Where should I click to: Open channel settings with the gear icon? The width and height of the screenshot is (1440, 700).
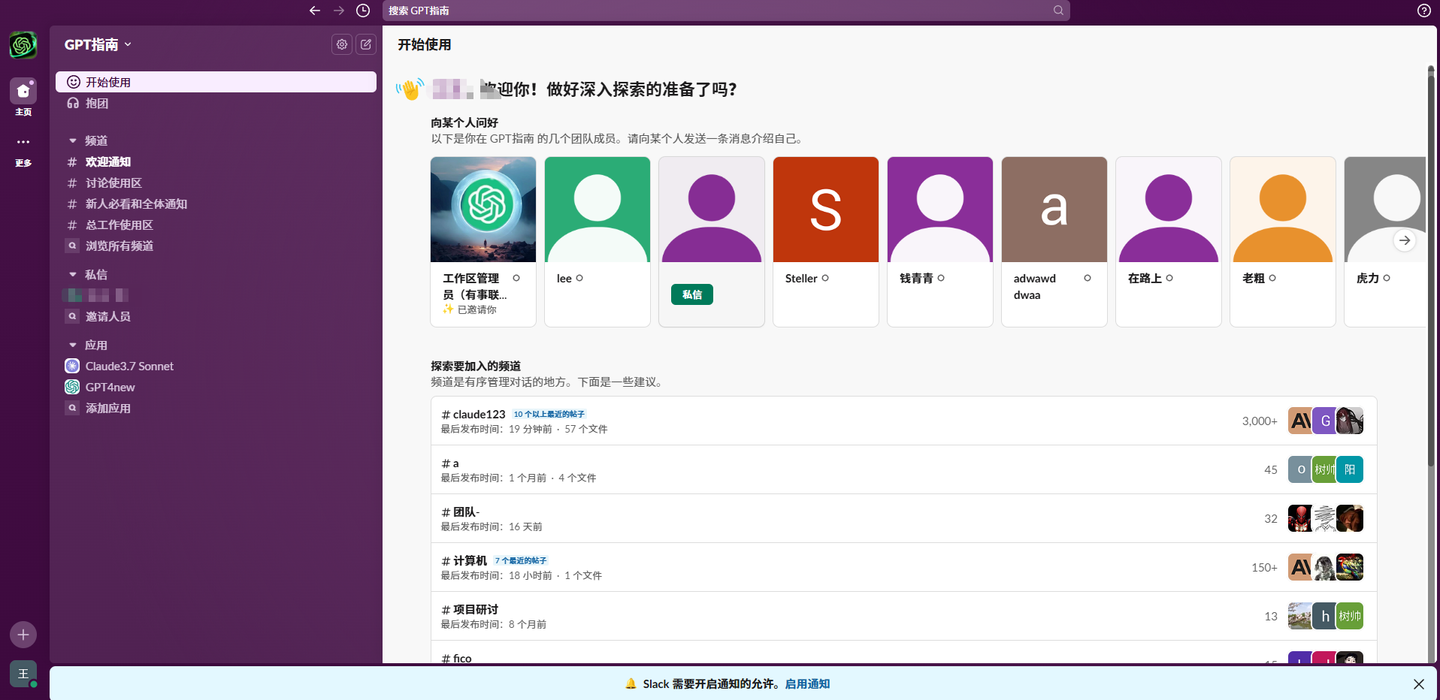coord(341,44)
